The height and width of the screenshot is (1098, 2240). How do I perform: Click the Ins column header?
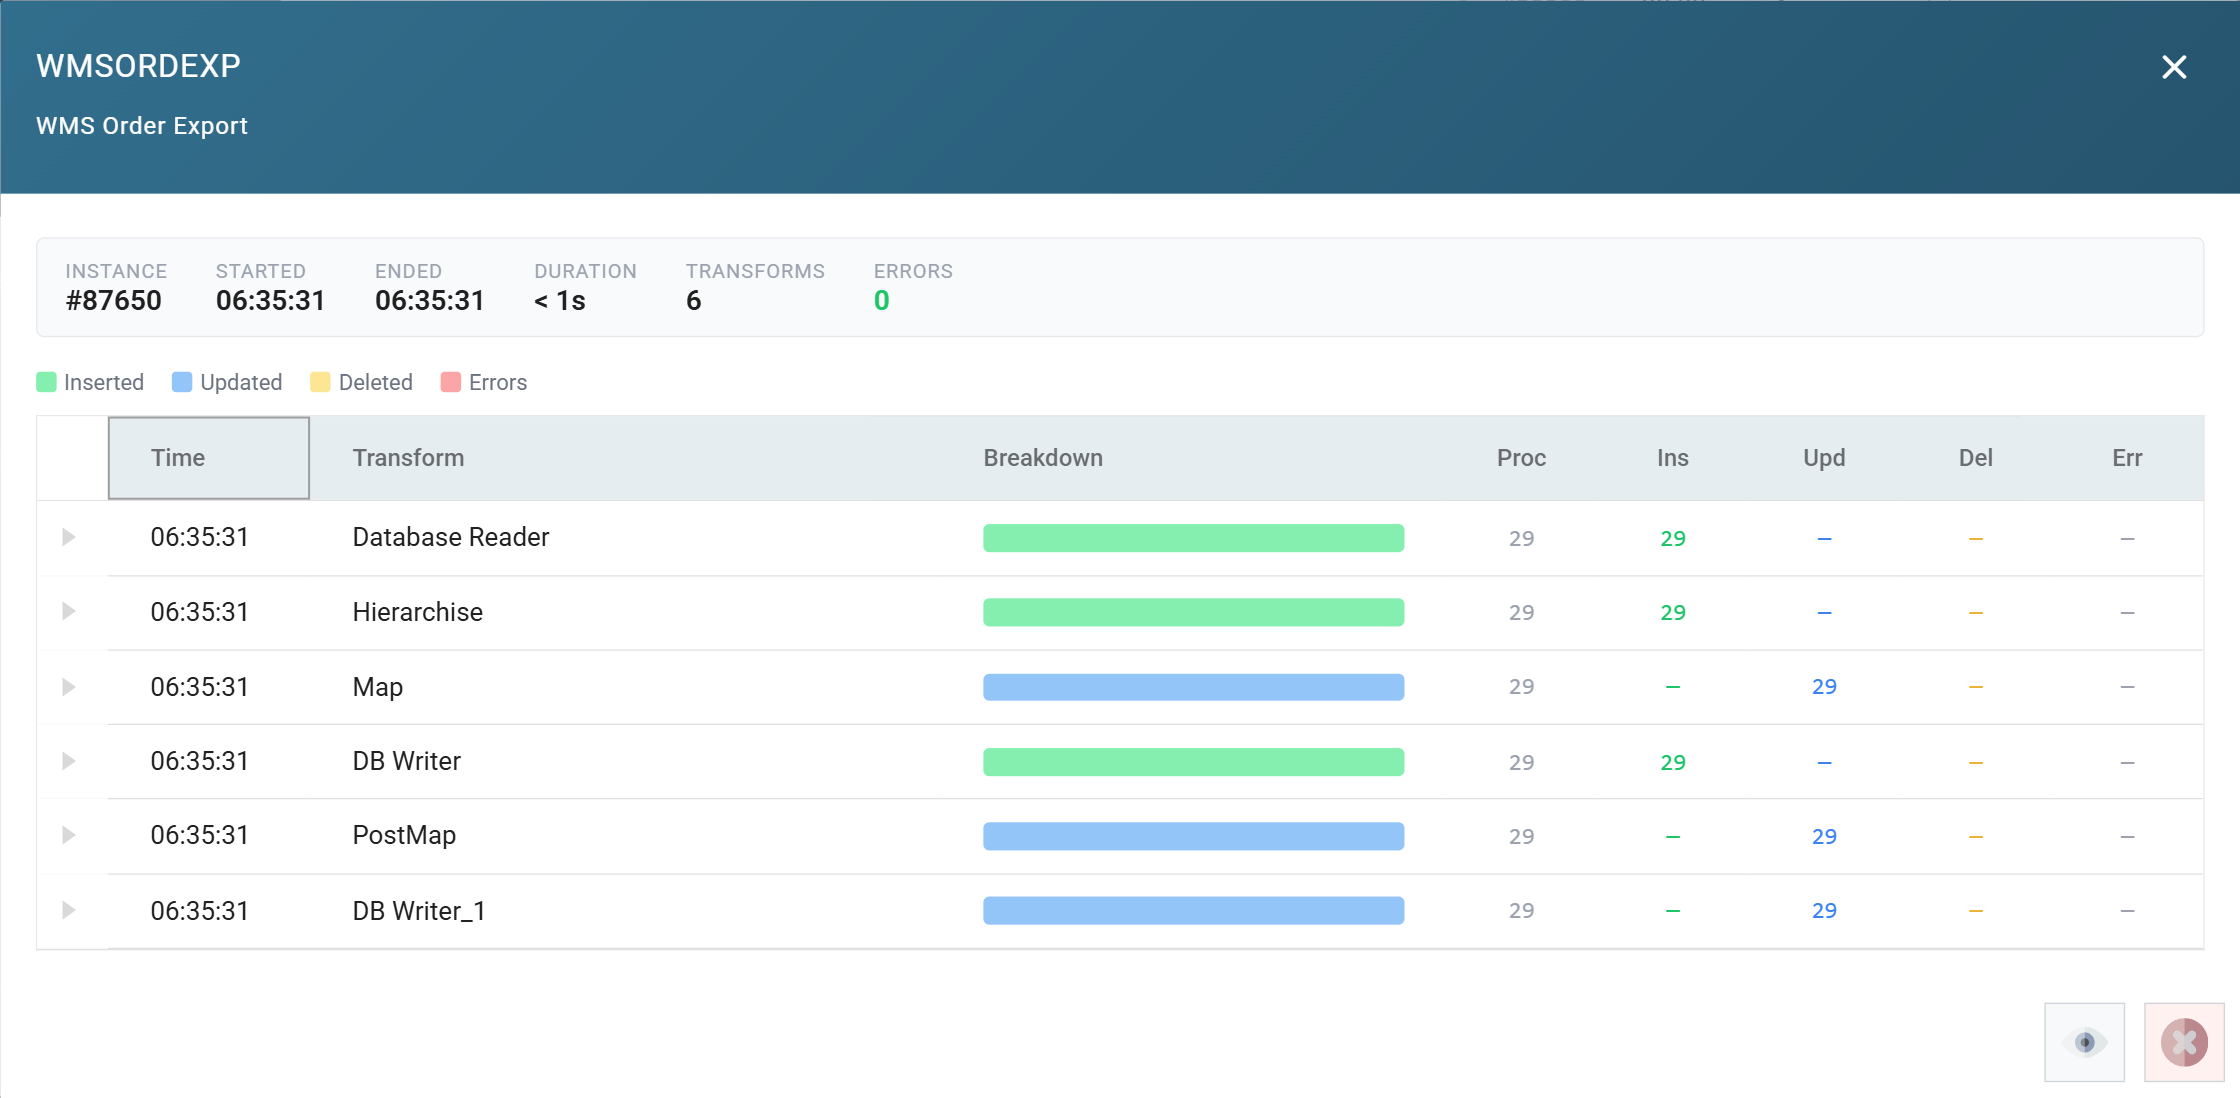[1673, 458]
